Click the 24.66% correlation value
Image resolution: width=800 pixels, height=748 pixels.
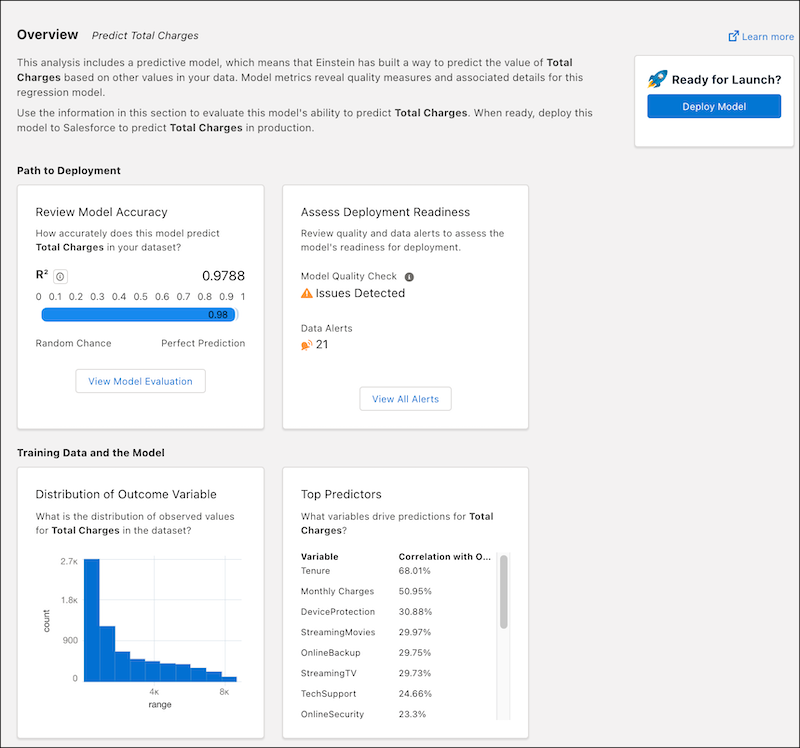click(415, 693)
